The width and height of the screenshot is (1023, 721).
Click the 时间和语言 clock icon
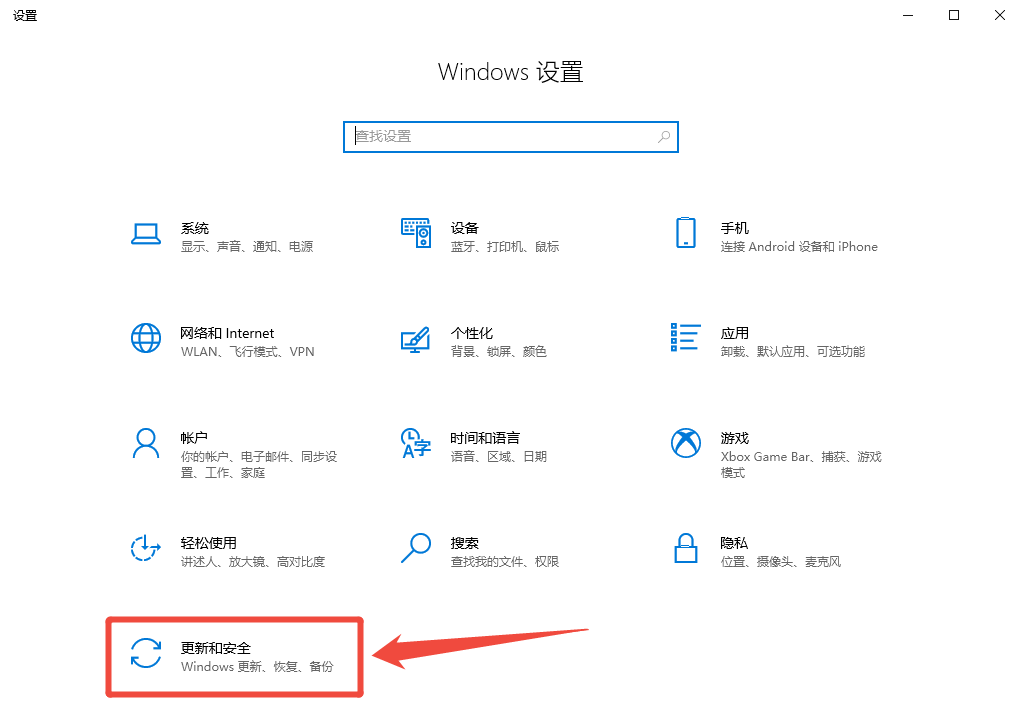pyautogui.click(x=416, y=443)
